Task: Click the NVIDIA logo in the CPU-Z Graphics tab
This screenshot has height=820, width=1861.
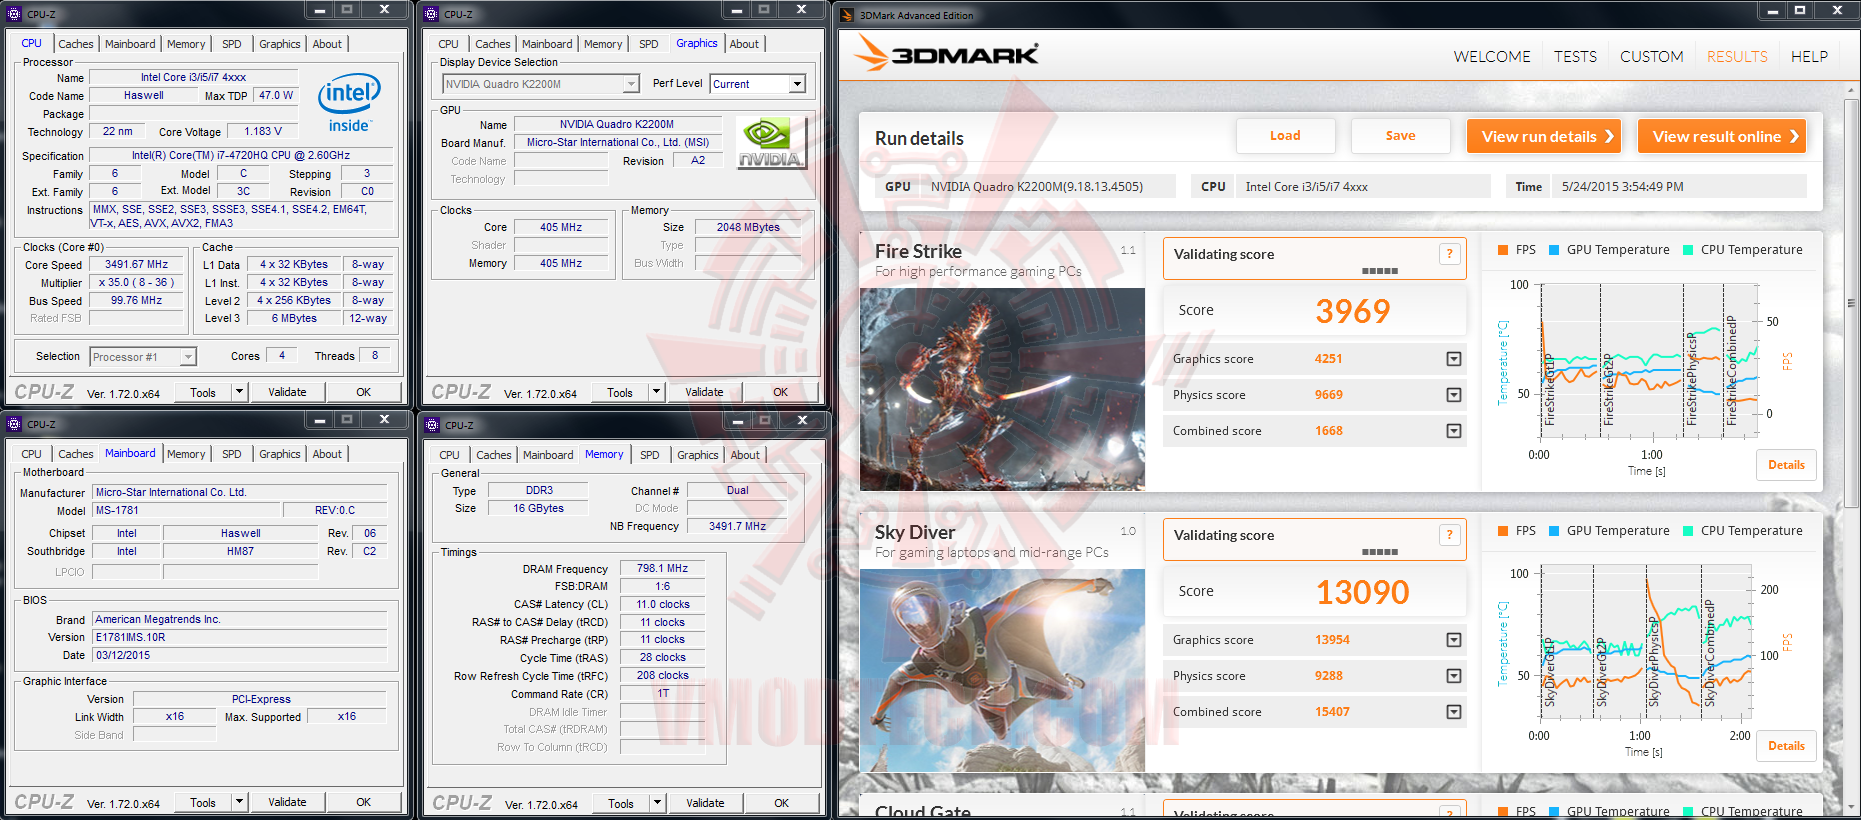Action: (x=770, y=142)
